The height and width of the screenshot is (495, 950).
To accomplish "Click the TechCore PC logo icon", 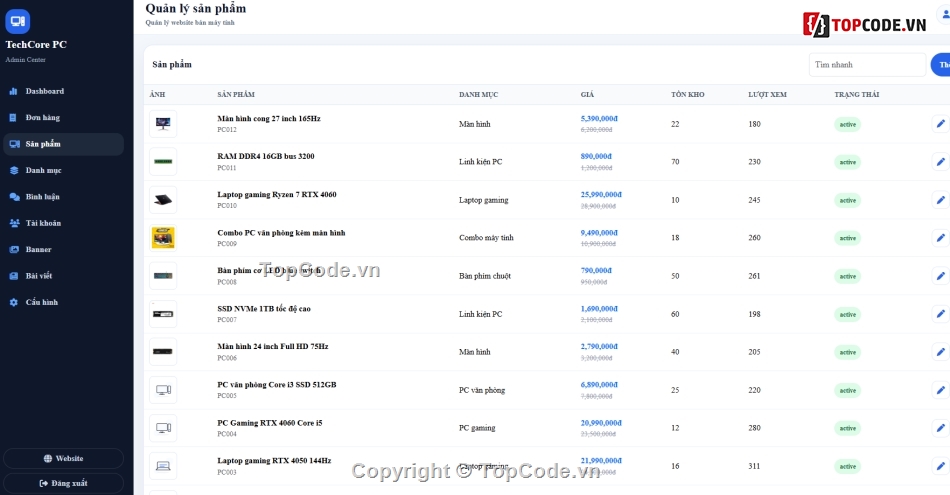I will pyautogui.click(x=18, y=21).
